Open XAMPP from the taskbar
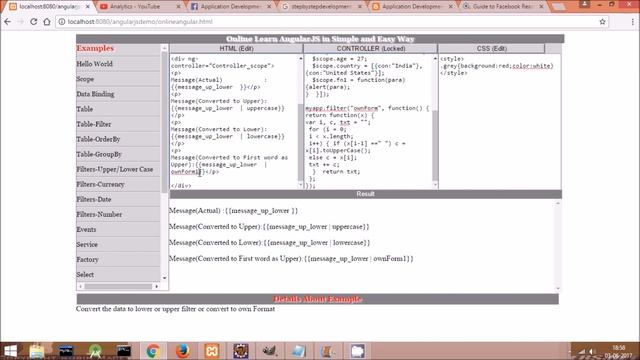Image resolution: width=640 pixels, height=360 pixels. coord(212,351)
